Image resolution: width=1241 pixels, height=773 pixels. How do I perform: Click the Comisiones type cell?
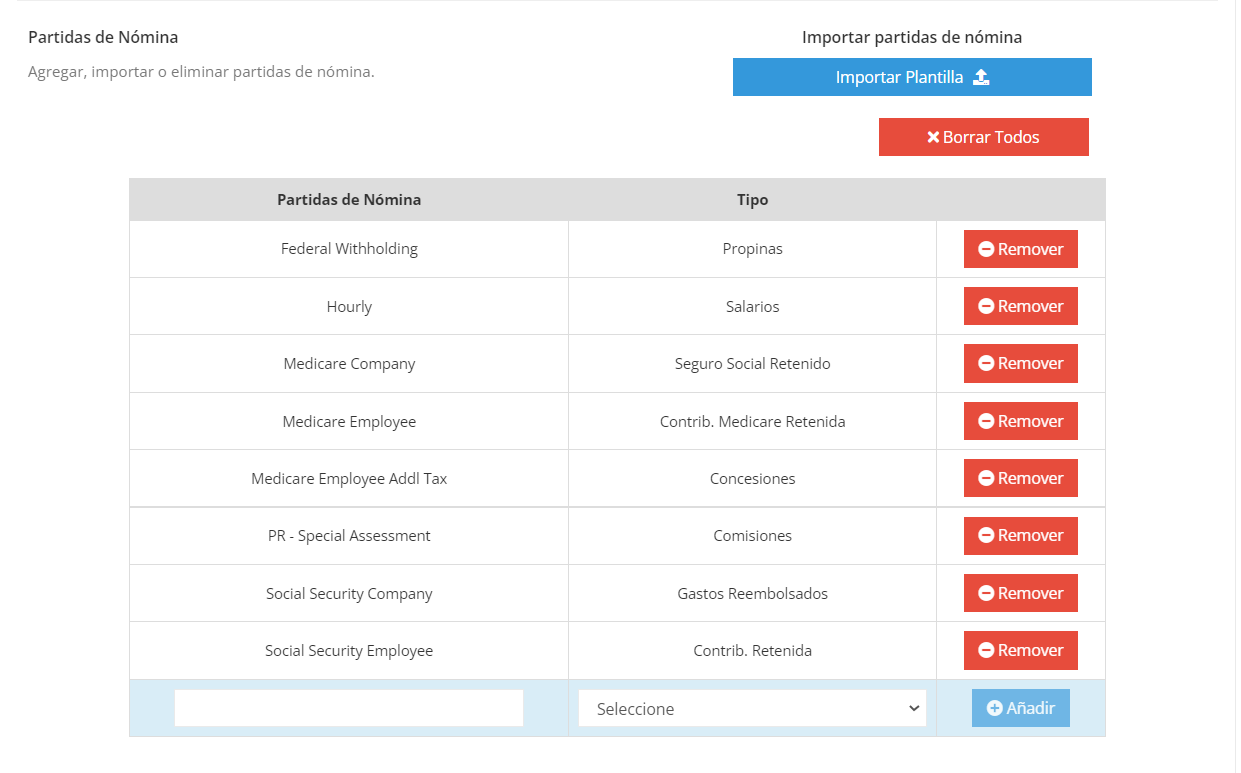752,535
